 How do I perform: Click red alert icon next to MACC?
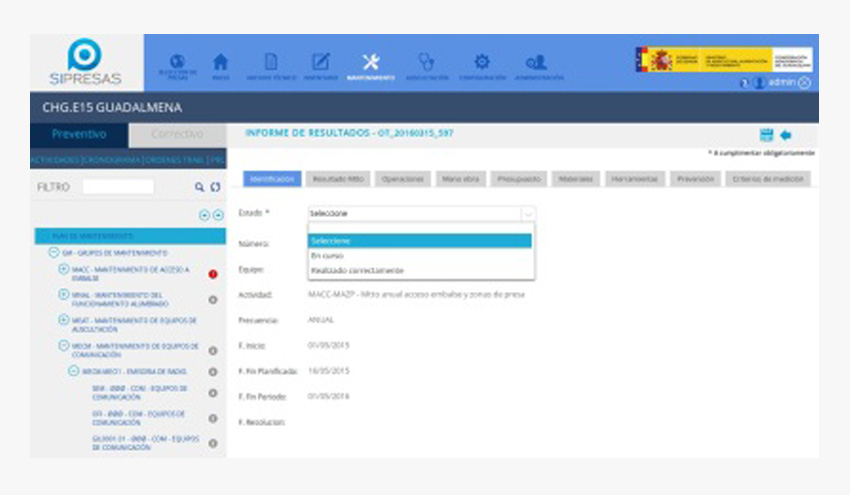(212, 274)
